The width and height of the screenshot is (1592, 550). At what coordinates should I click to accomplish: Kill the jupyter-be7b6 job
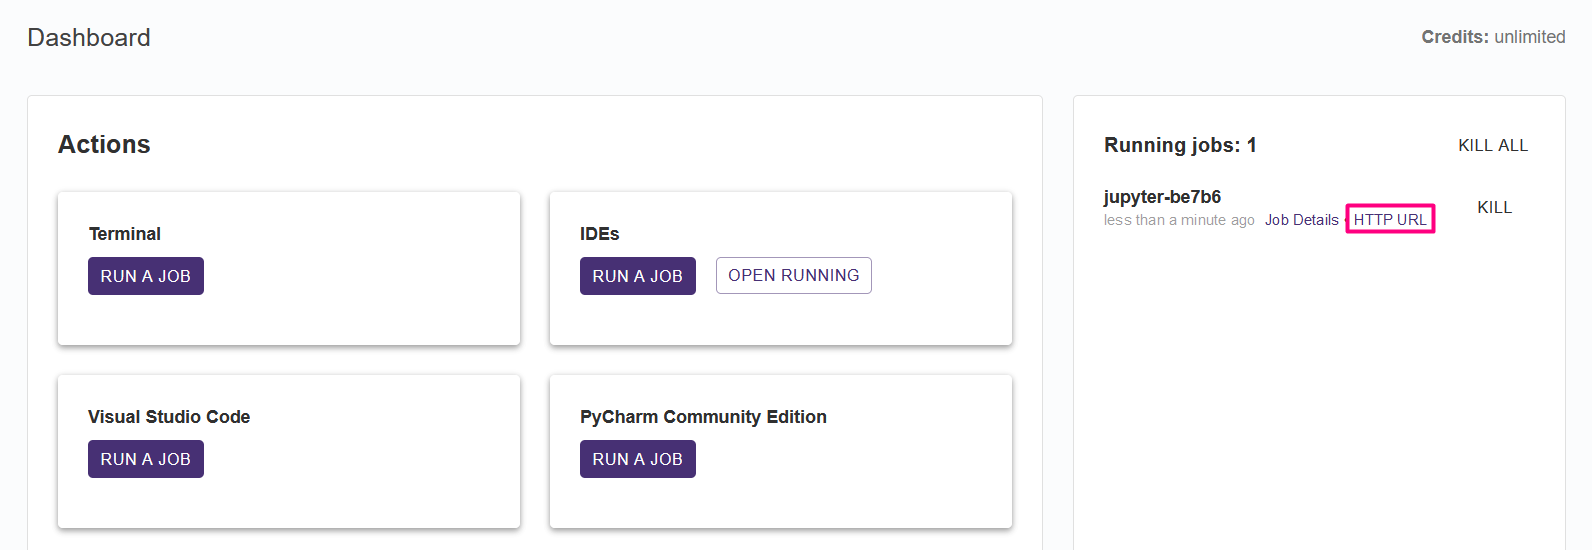1495,208
